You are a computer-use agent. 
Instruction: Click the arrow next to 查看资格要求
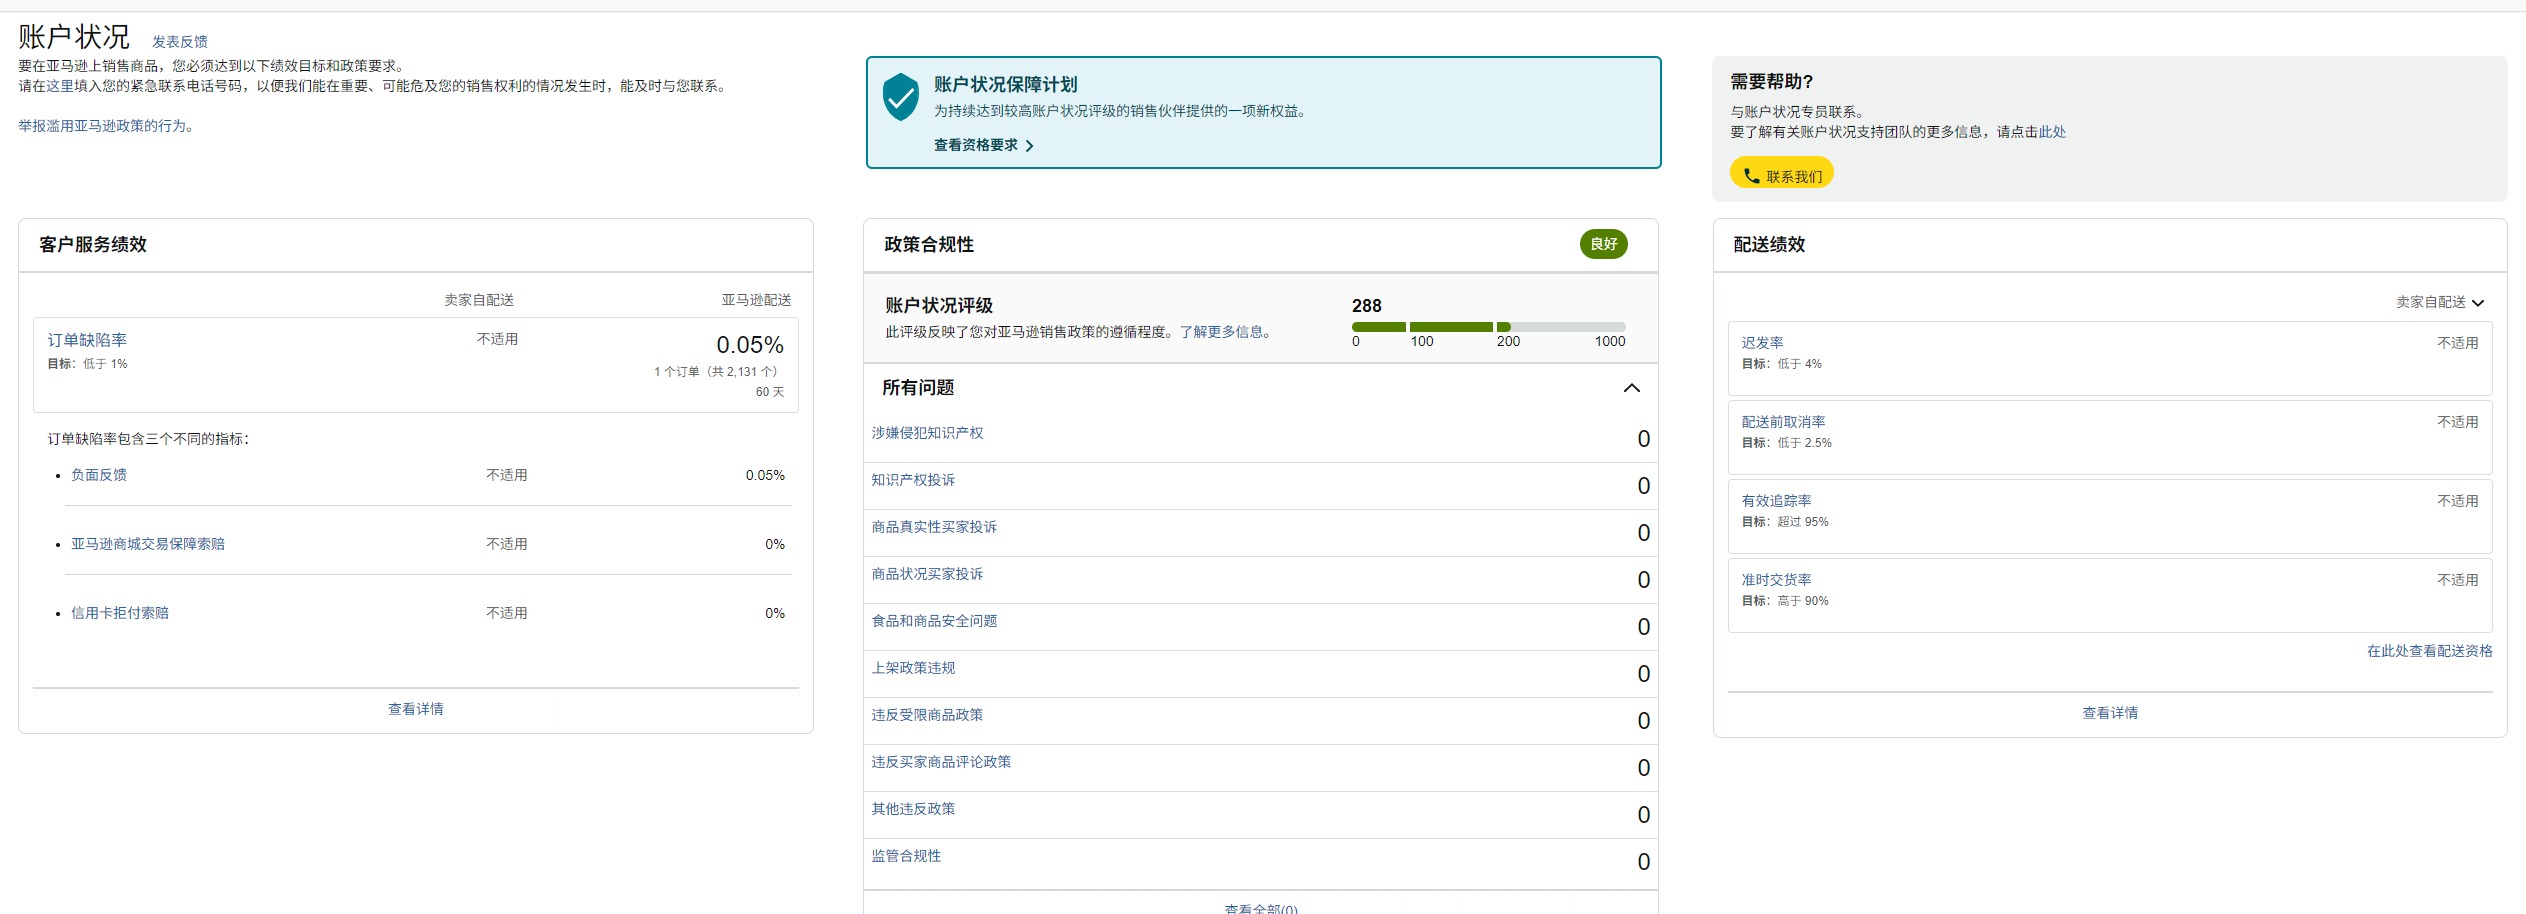(1030, 146)
